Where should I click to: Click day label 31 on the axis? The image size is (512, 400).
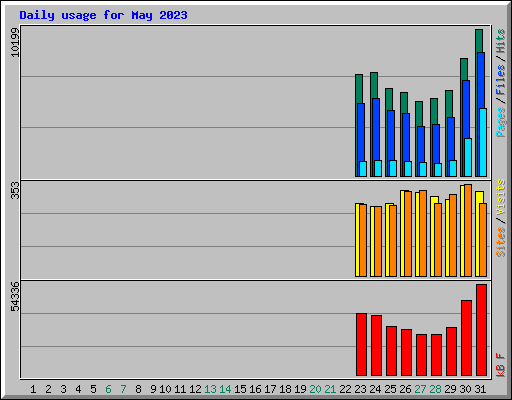pyautogui.click(x=480, y=389)
